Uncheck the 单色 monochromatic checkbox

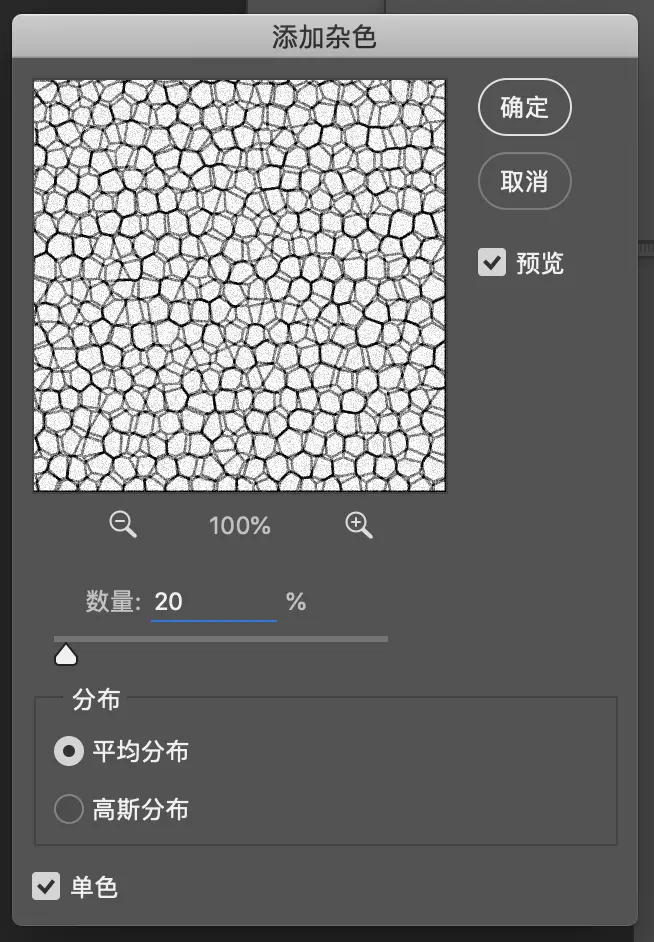(46, 886)
